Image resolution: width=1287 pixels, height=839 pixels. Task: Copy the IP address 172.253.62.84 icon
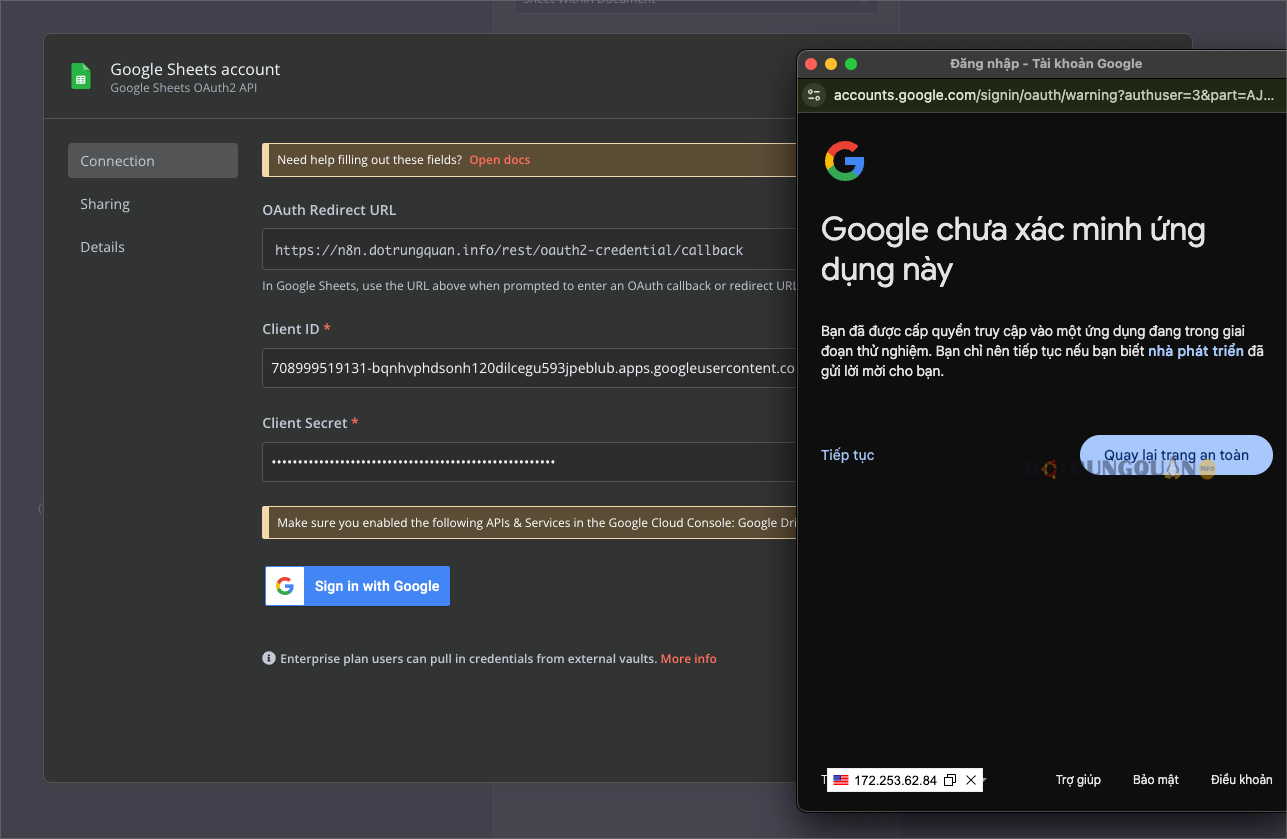coord(950,780)
